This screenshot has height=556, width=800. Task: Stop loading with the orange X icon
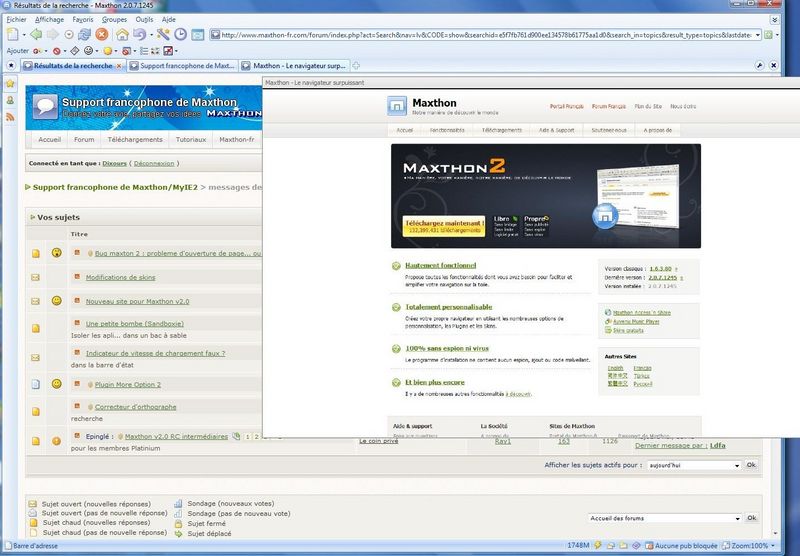(x=102, y=35)
